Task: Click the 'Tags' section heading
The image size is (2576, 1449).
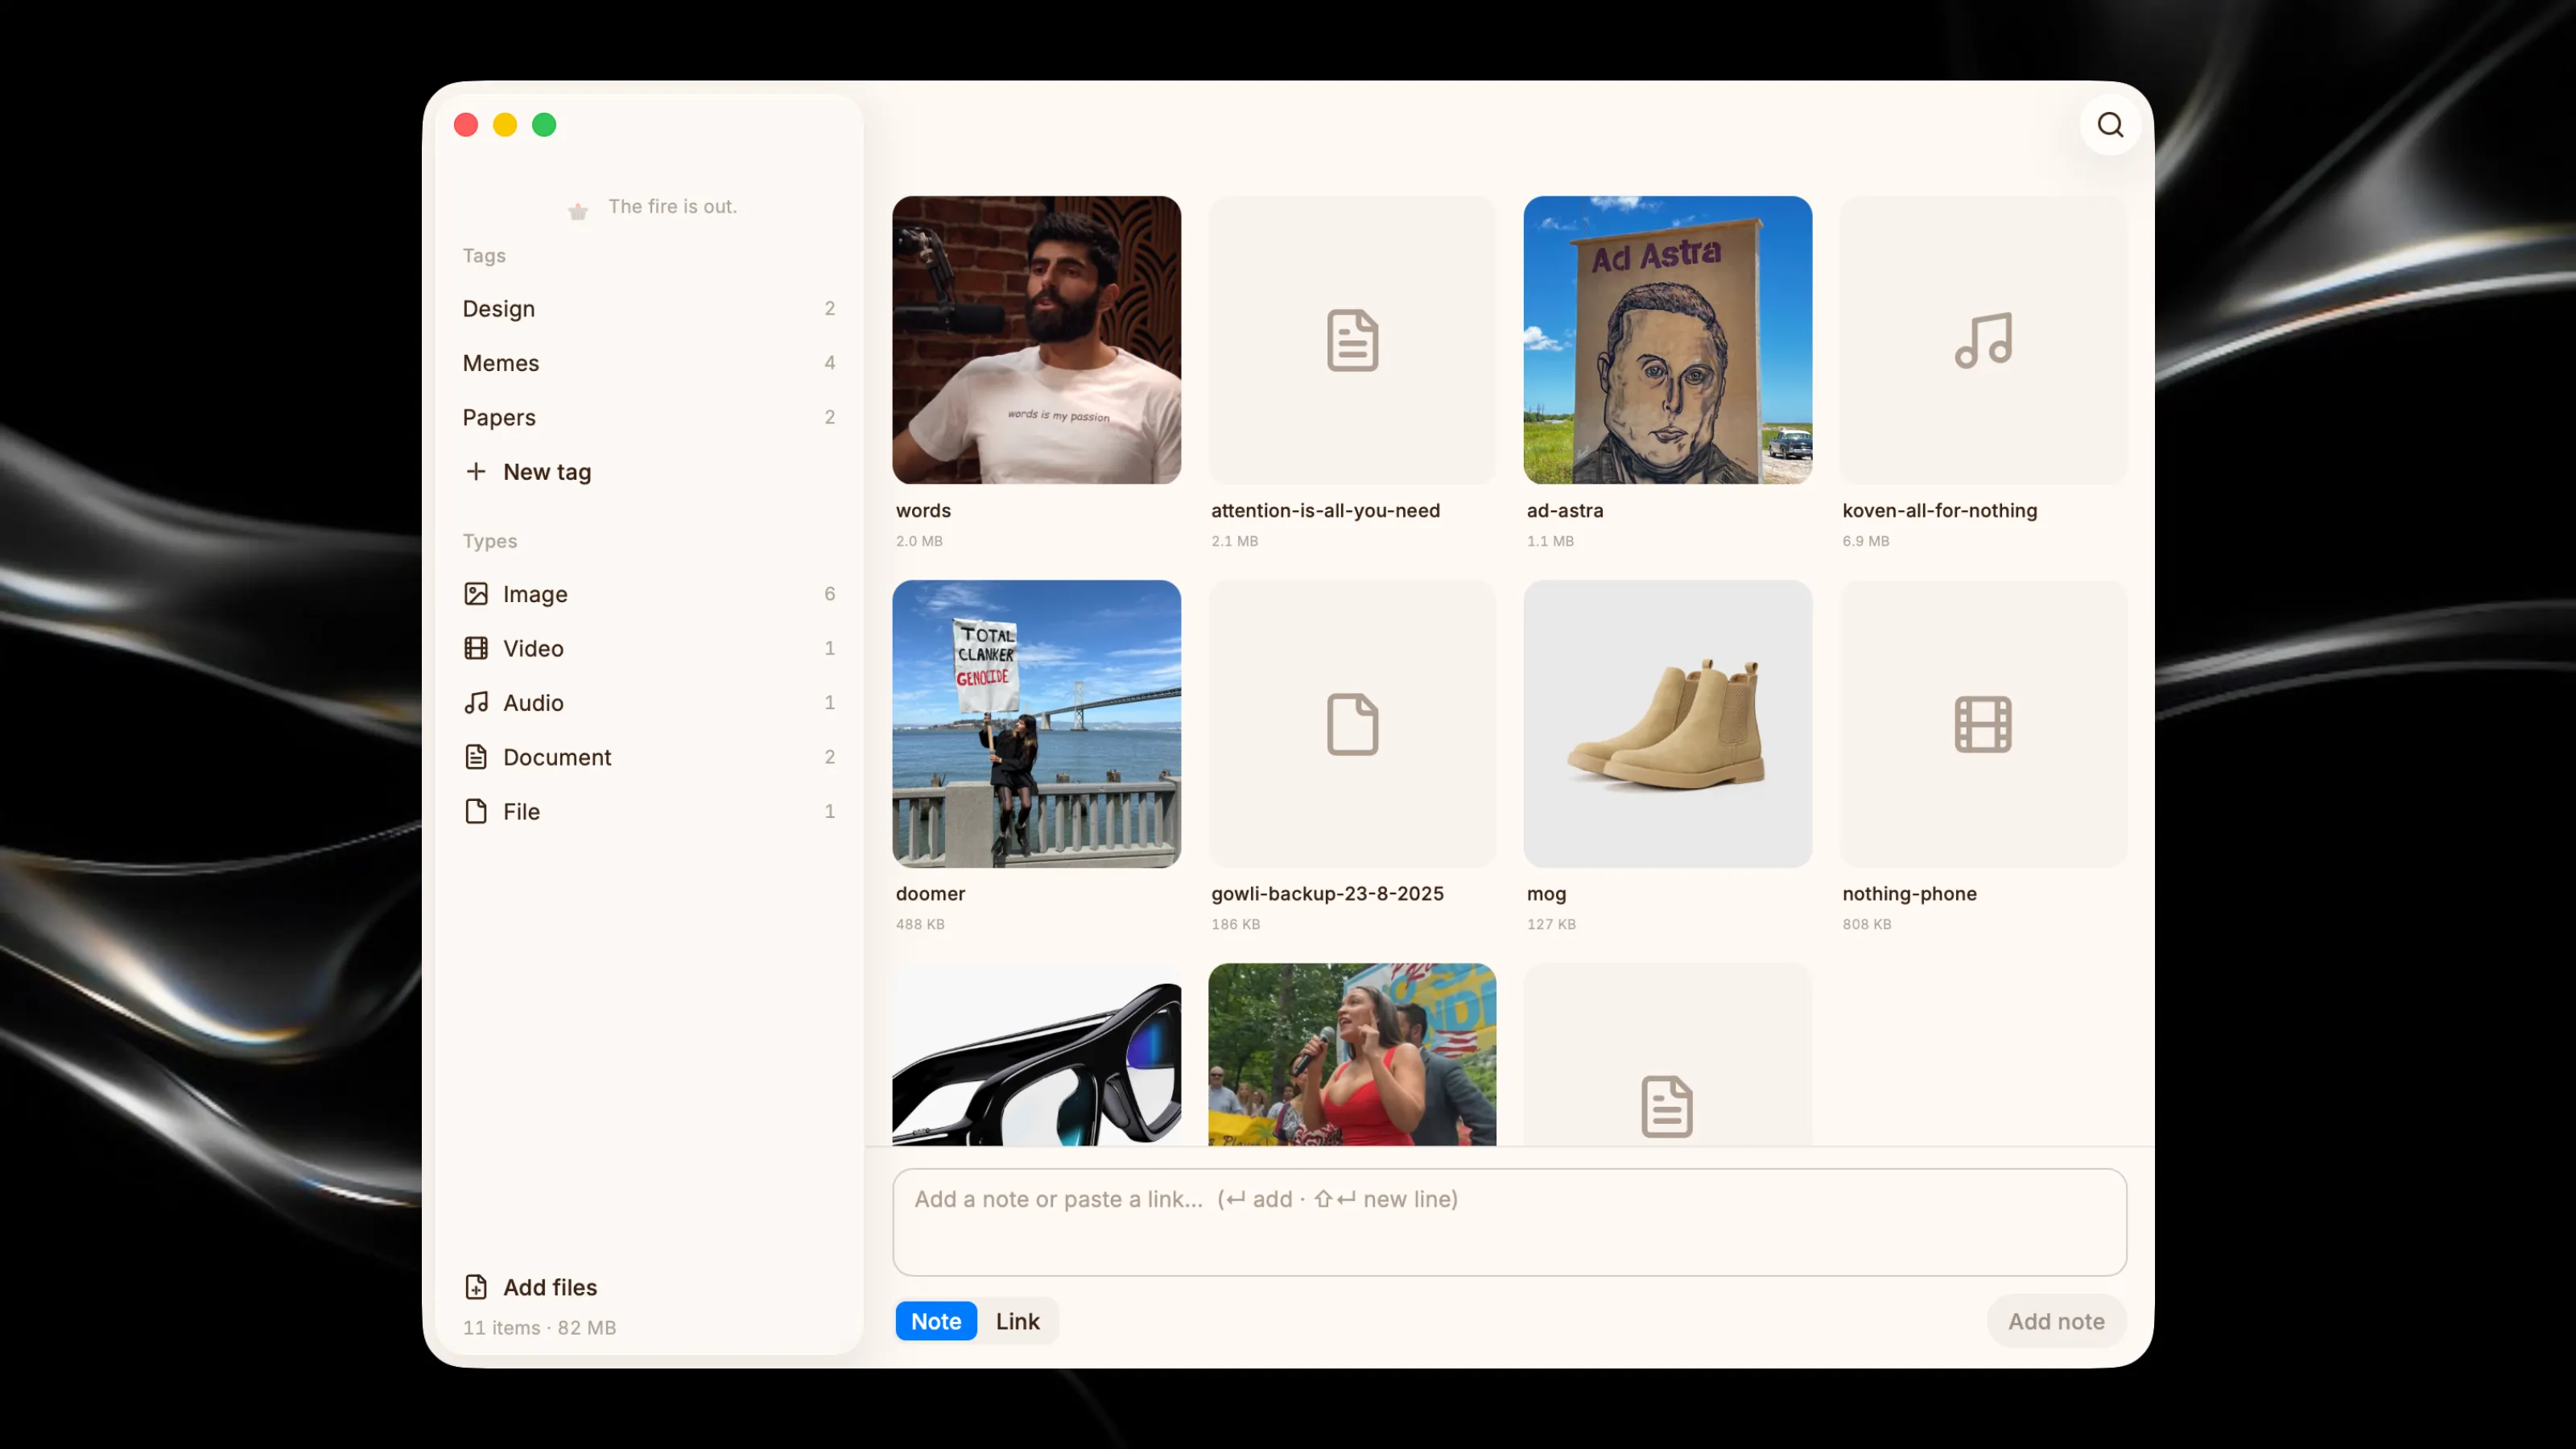Action: pyautogui.click(x=484, y=256)
